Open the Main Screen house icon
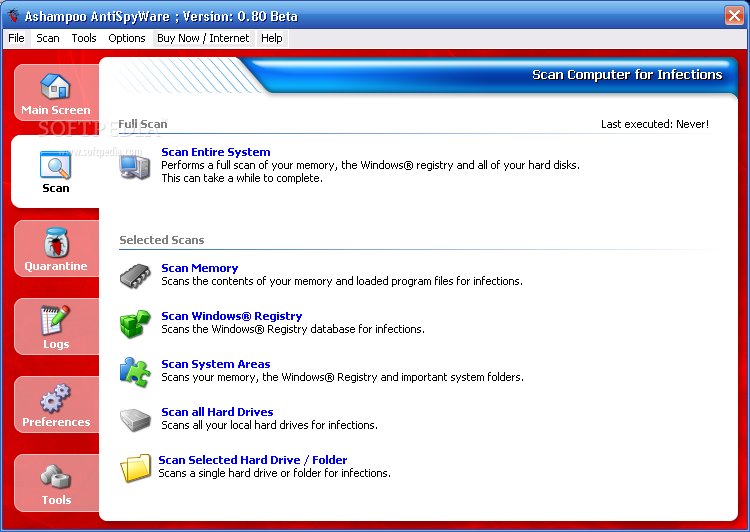Screen dimensions: 750x532 tap(55, 87)
